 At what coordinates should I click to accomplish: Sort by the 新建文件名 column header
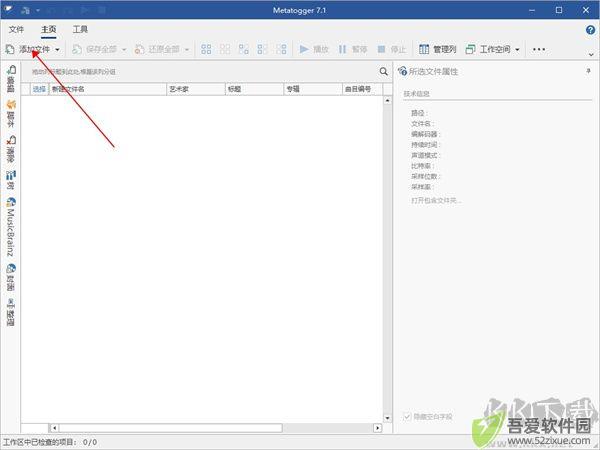point(108,89)
